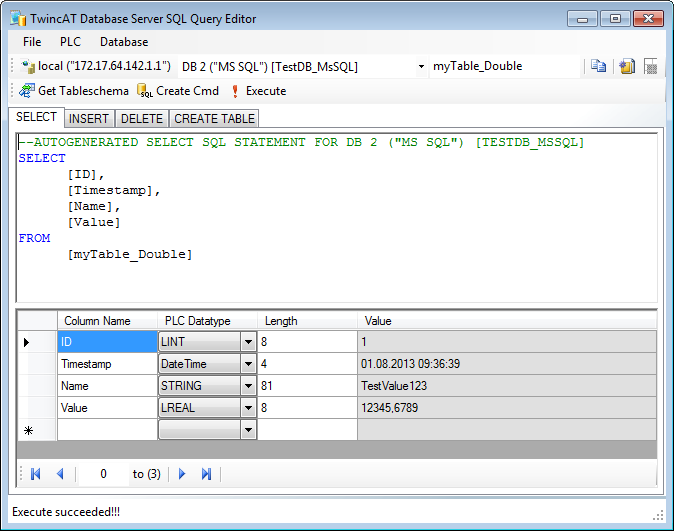Screen dimensions: 674x531
Task: Click the Create Cmd button
Action: tap(178, 91)
